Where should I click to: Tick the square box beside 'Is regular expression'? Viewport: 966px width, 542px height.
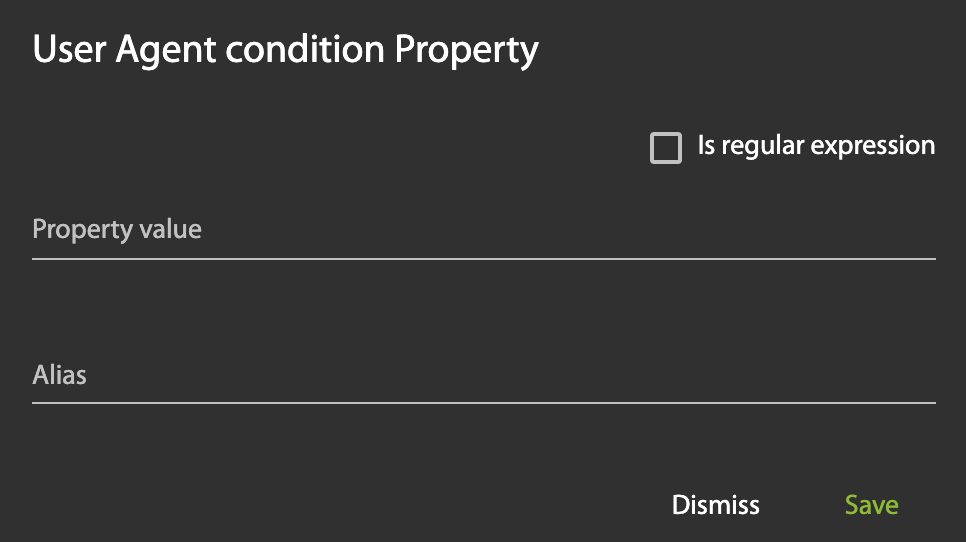click(666, 148)
